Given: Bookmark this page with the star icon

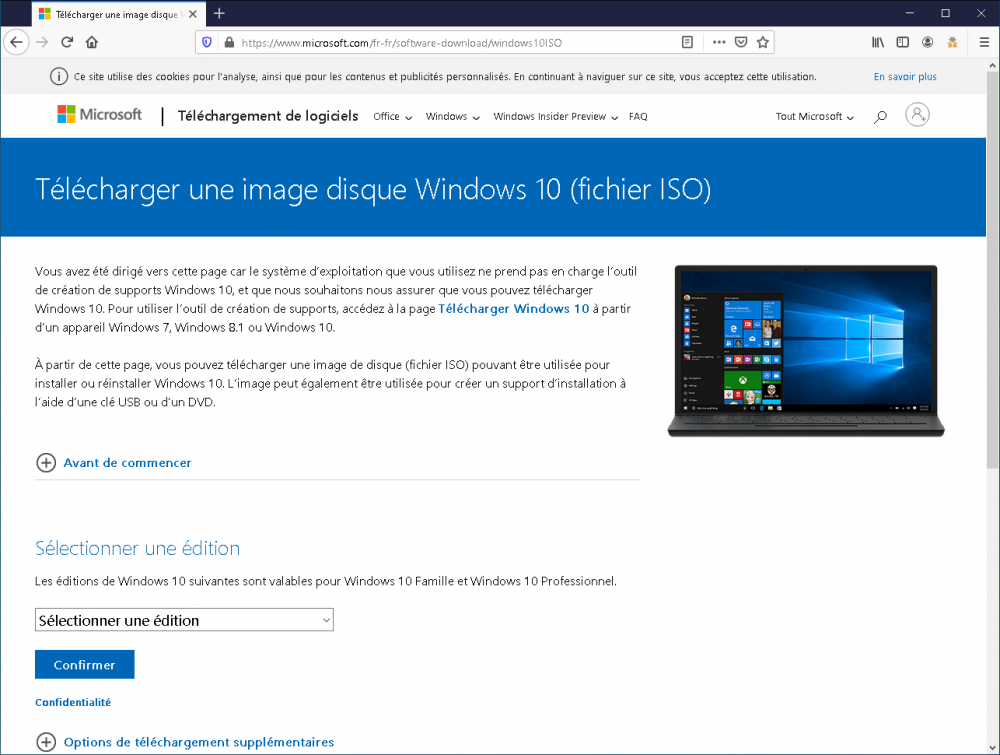Looking at the screenshot, I should [x=763, y=43].
